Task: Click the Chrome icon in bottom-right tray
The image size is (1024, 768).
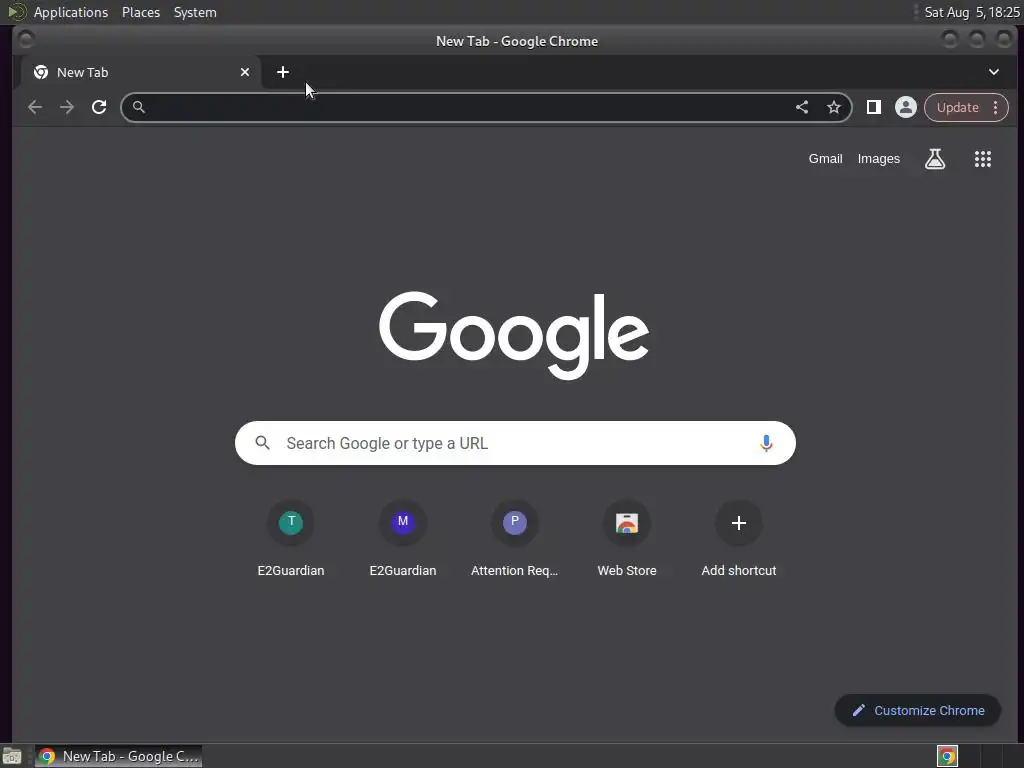Action: tap(947, 756)
